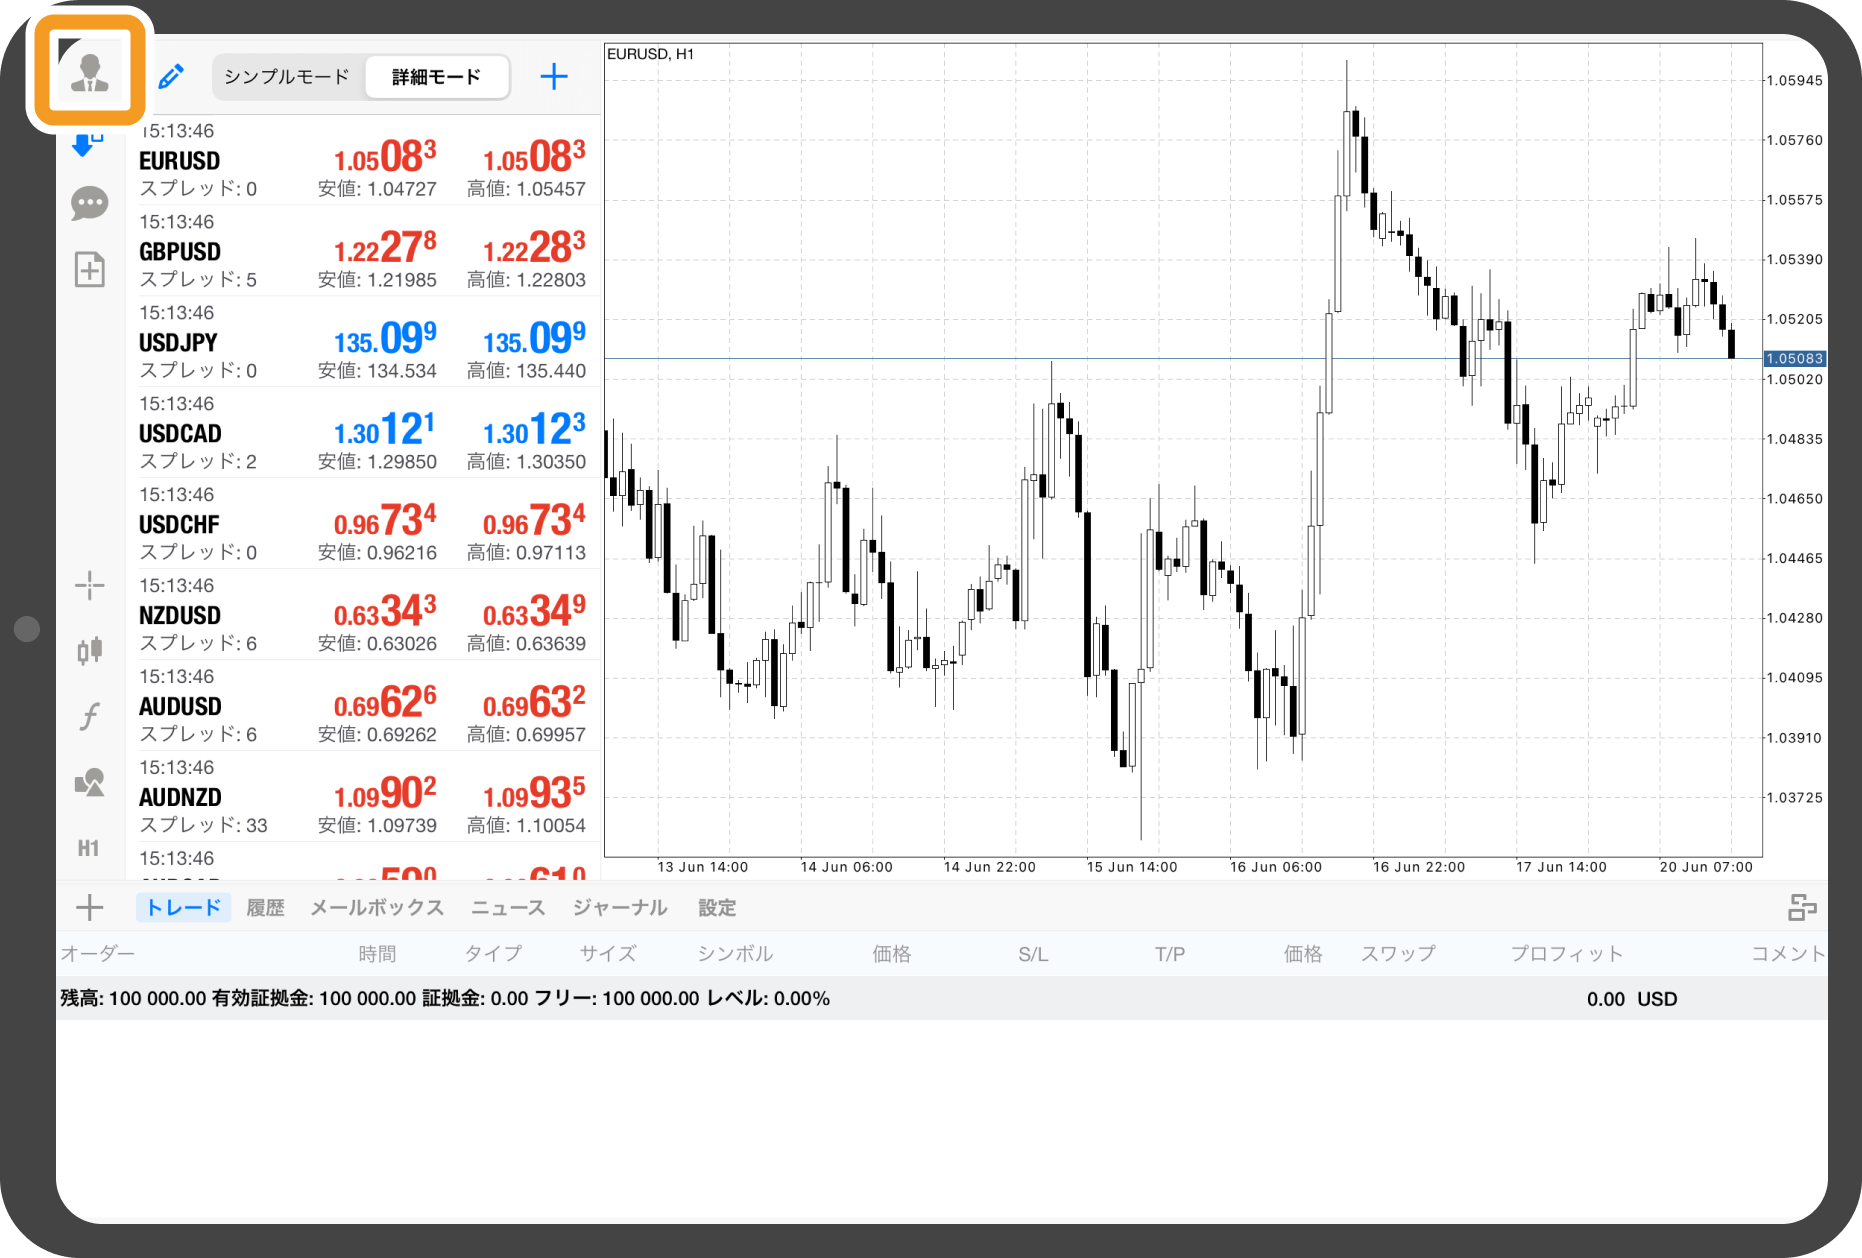This screenshot has height=1258, width=1862.
Task: Switch to シンプルモード view
Action: tap(287, 77)
